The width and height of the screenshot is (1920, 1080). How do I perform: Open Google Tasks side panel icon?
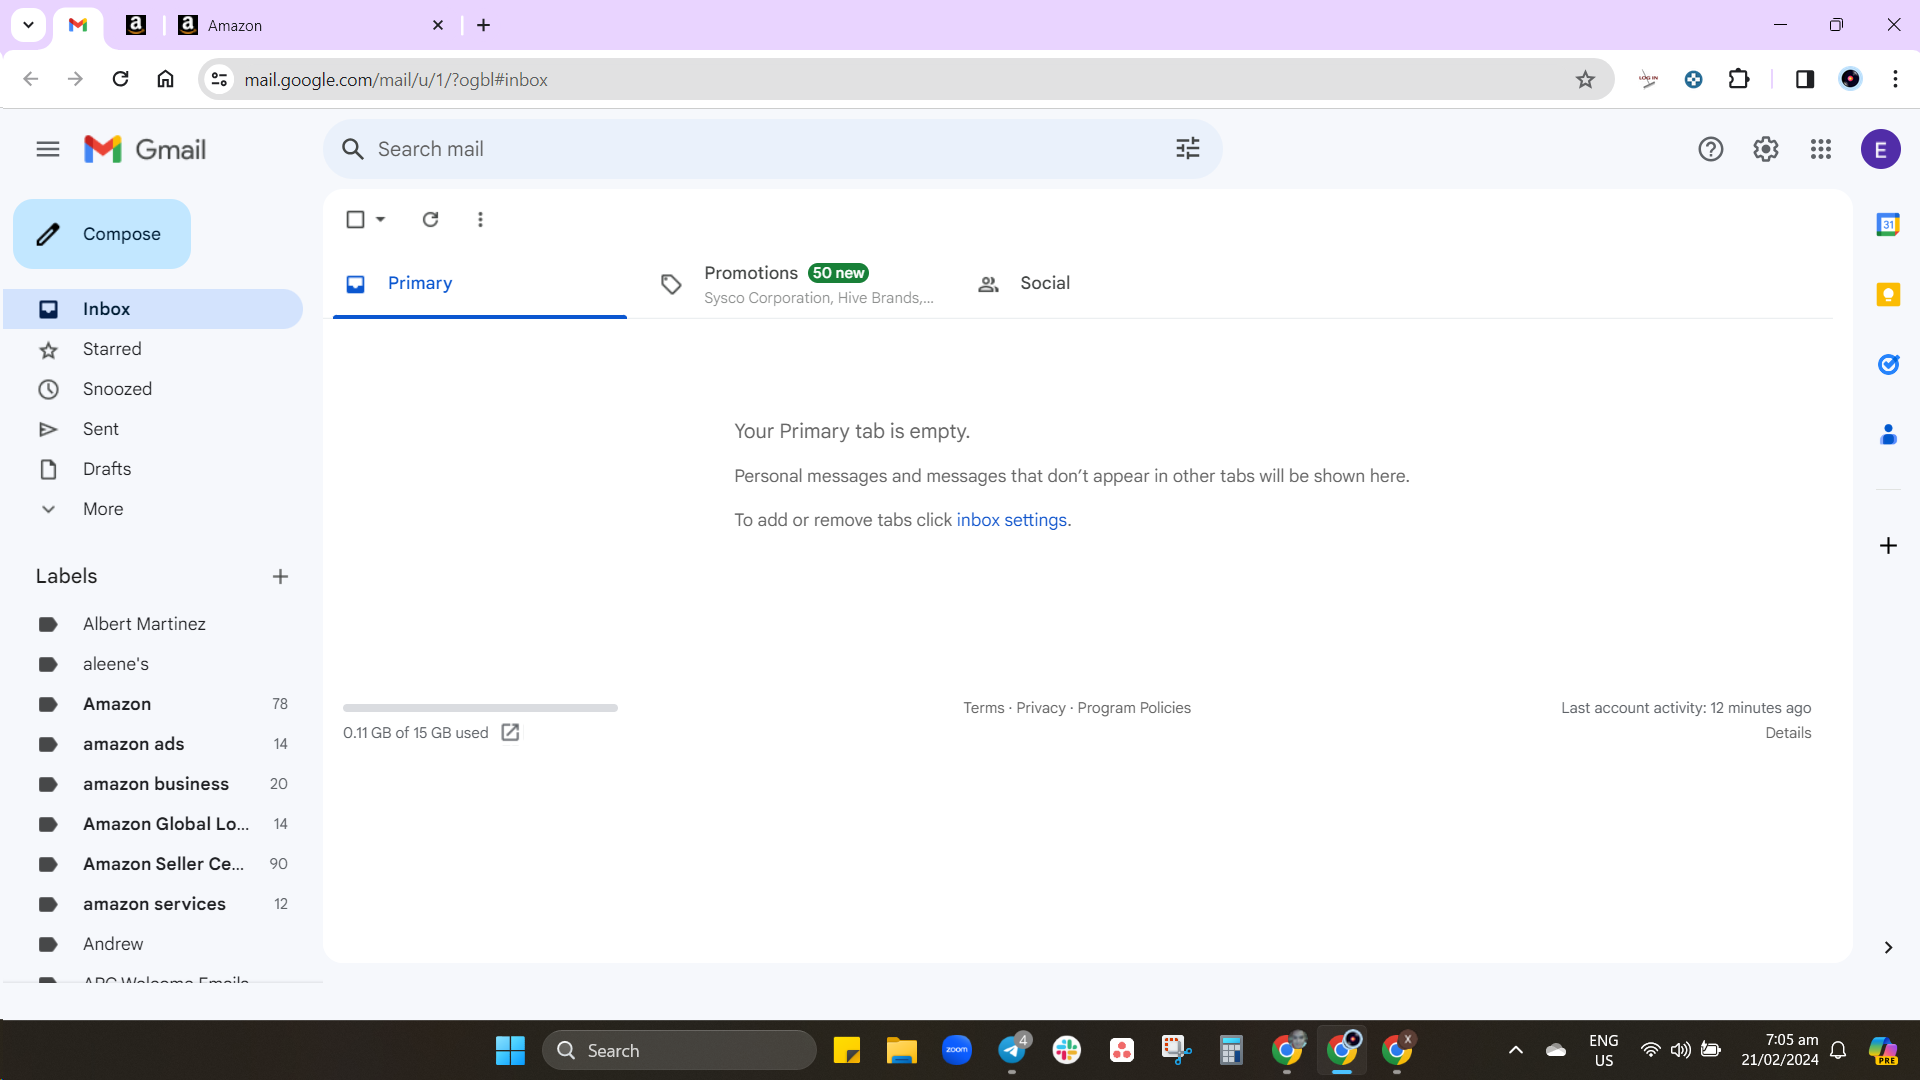pos(1888,364)
